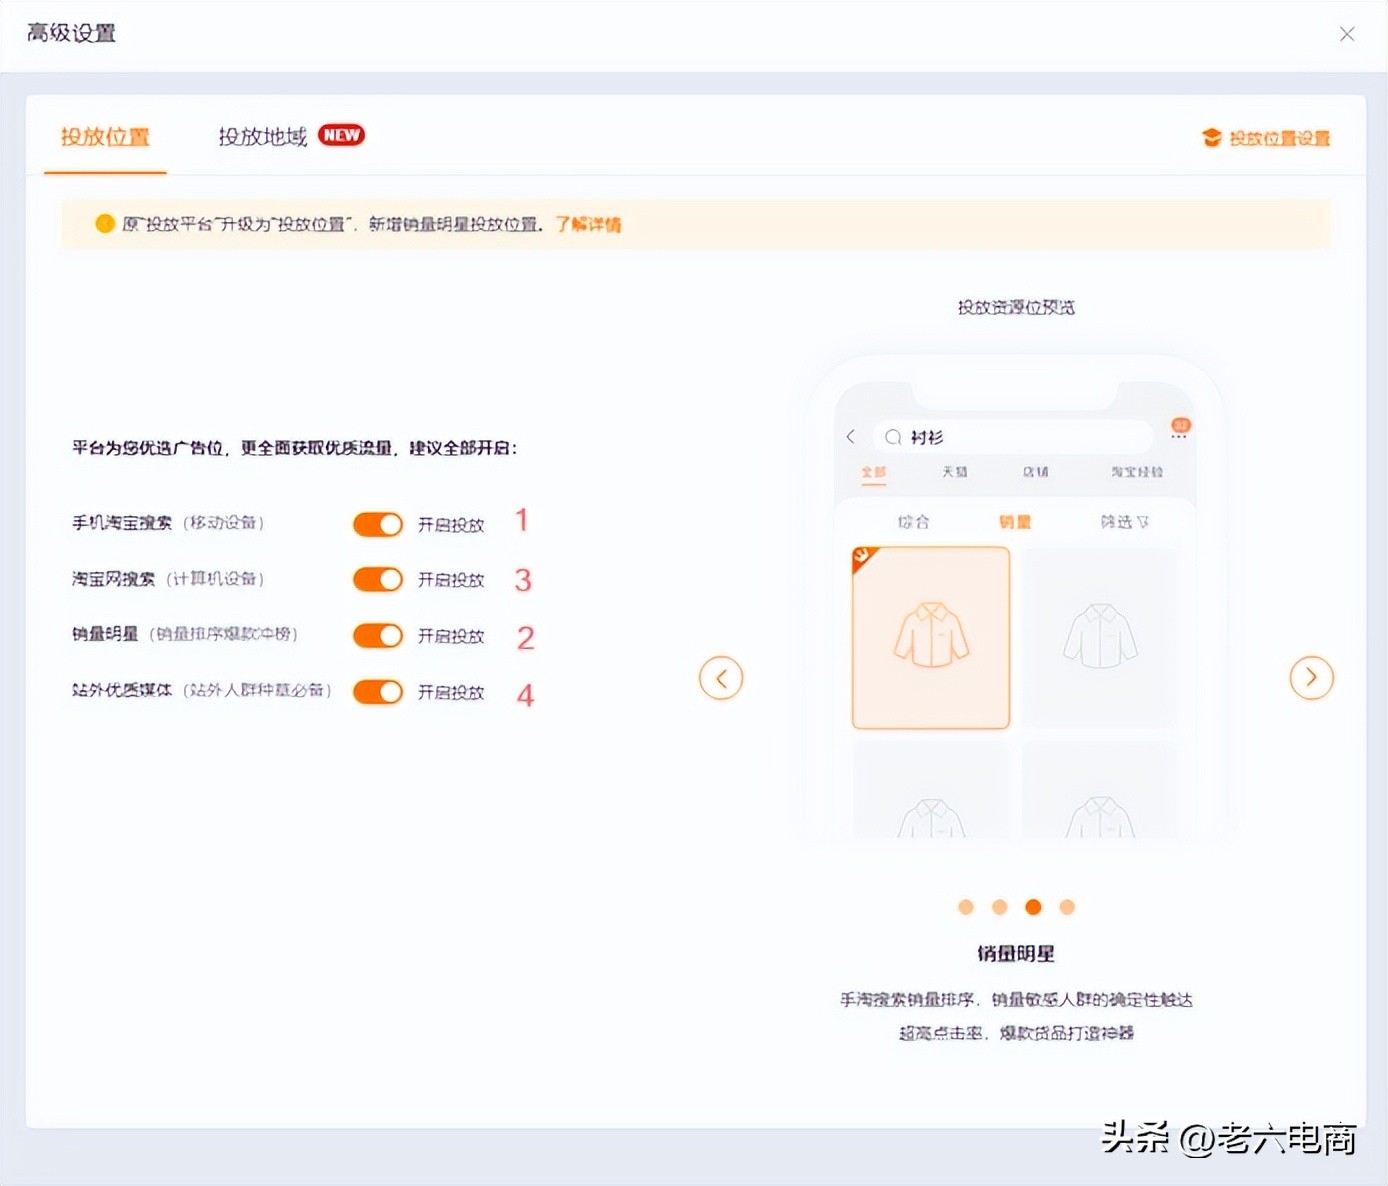Screen dimensions: 1388x1186
Task: Click the graduation cap icon beside 投放位置设置
Action: (x=1212, y=138)
